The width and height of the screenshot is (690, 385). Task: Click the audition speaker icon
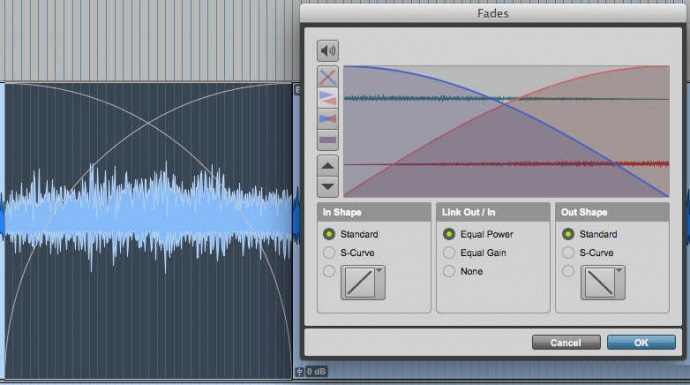[327, 51]
